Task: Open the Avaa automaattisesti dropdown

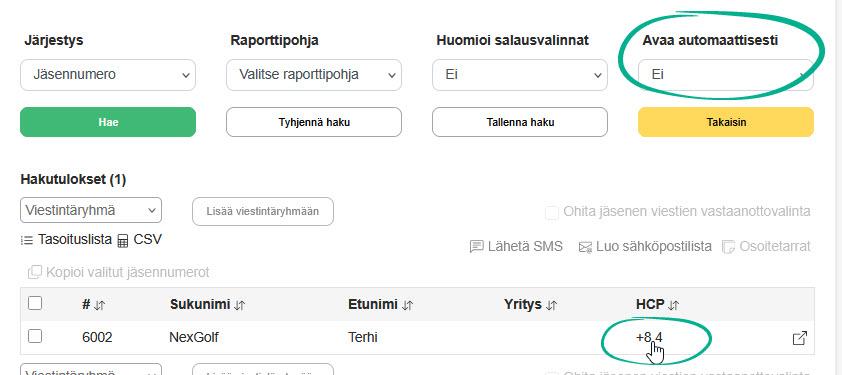Action: 725,75
